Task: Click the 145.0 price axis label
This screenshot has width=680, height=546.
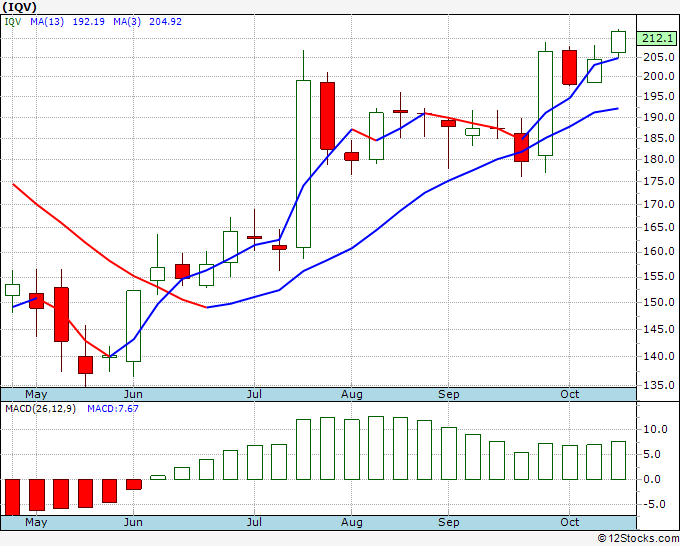Action: [660, 329]
